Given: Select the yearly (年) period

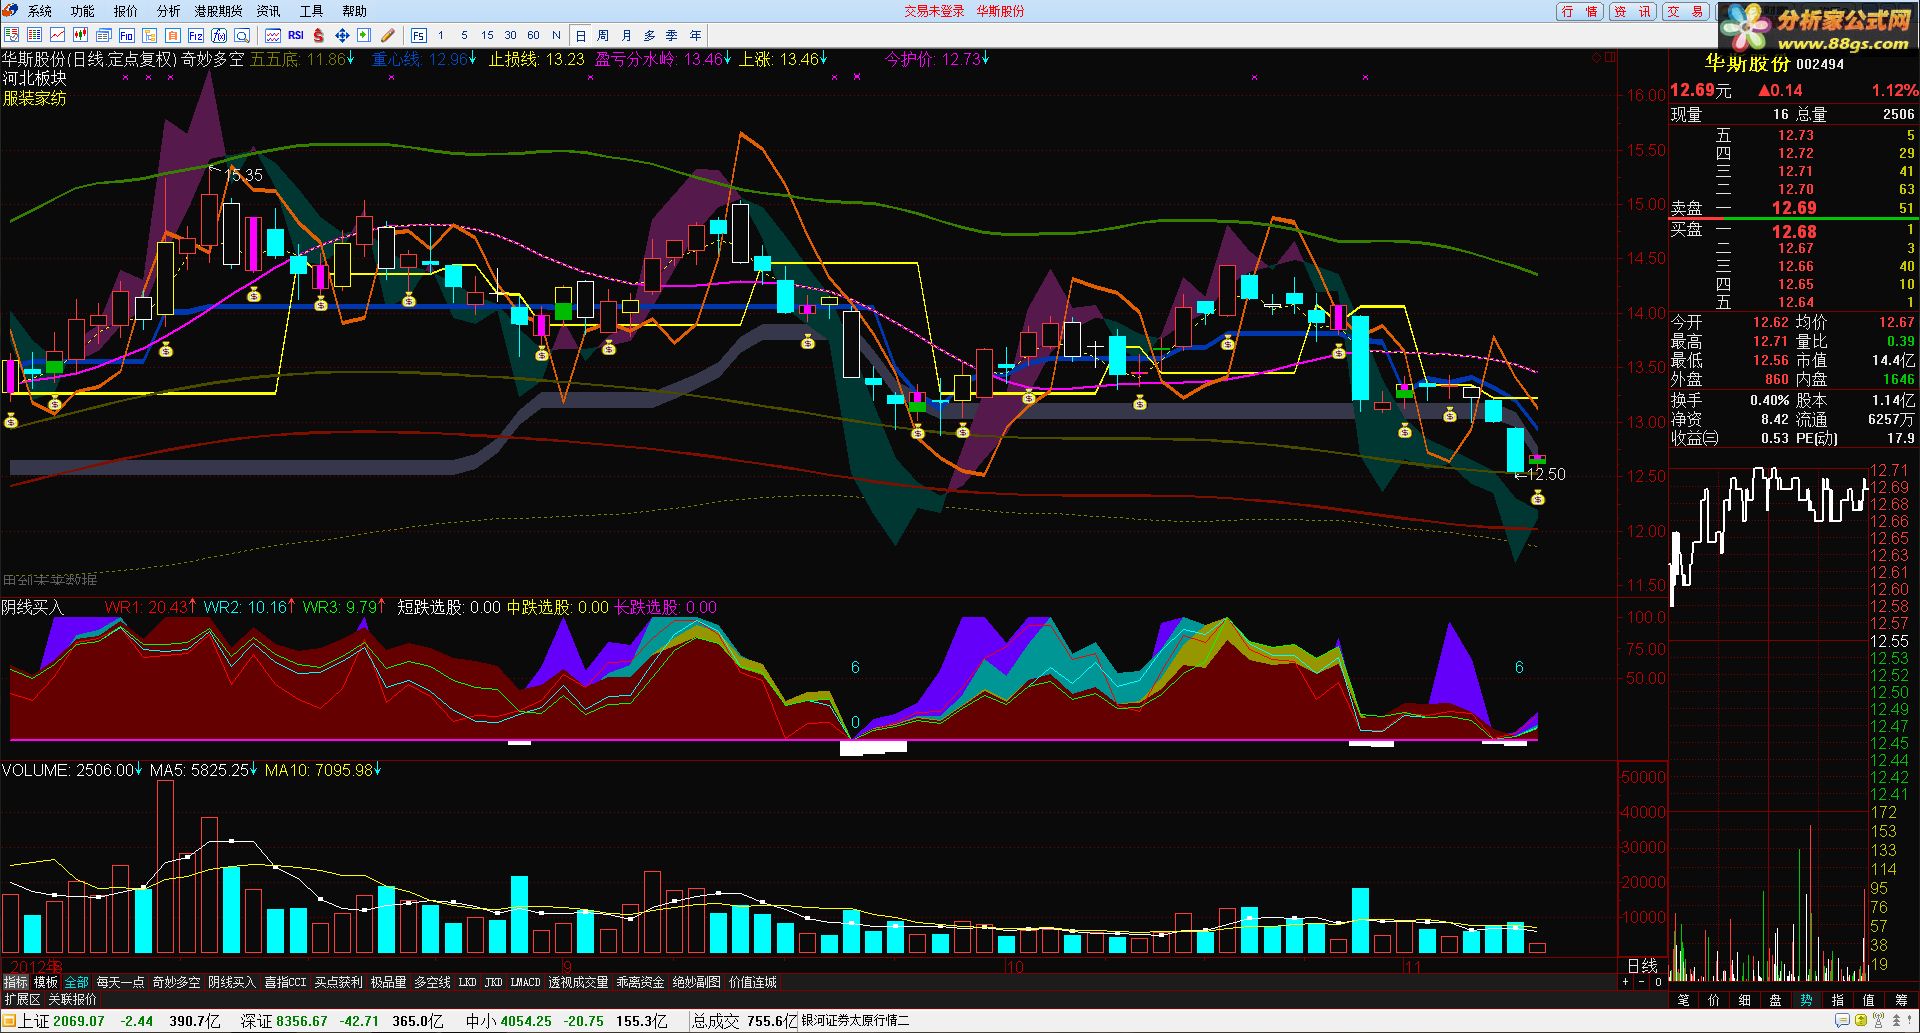Looking at the screenshot, I should pyautogui.click(x=695, y=35).
